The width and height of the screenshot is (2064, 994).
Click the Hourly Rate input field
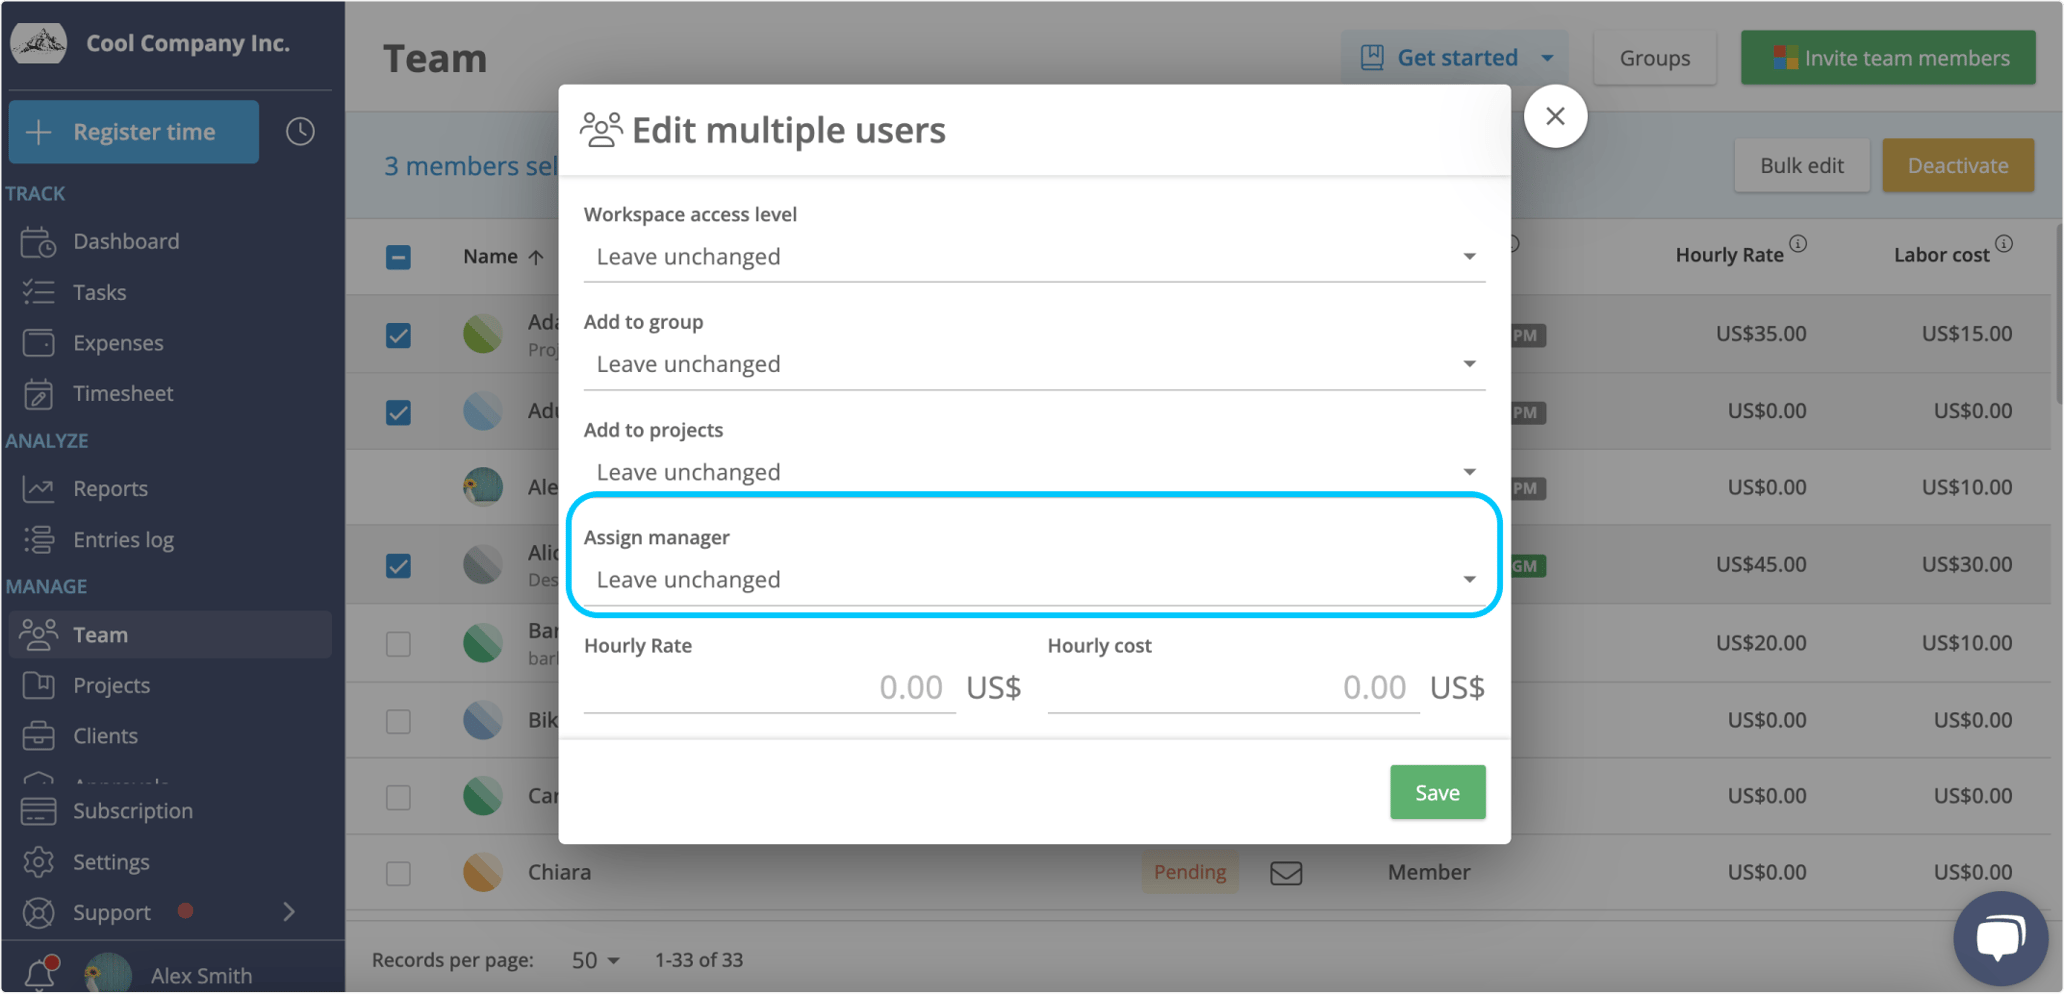769,688
